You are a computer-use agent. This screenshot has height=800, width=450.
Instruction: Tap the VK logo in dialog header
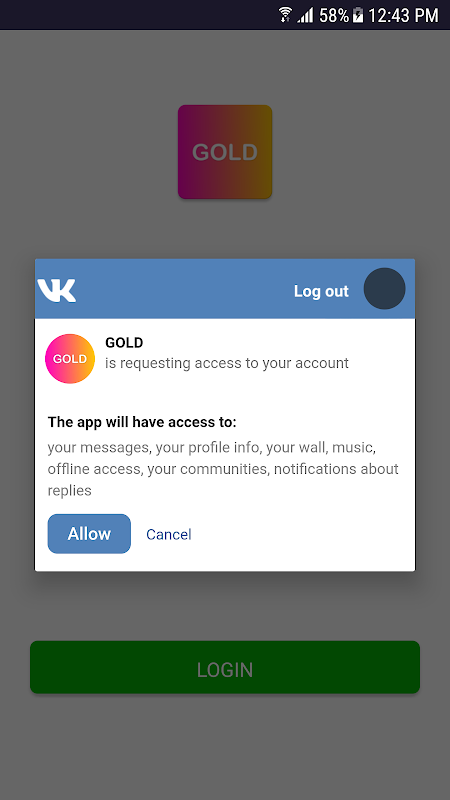(x=57, y=290)
